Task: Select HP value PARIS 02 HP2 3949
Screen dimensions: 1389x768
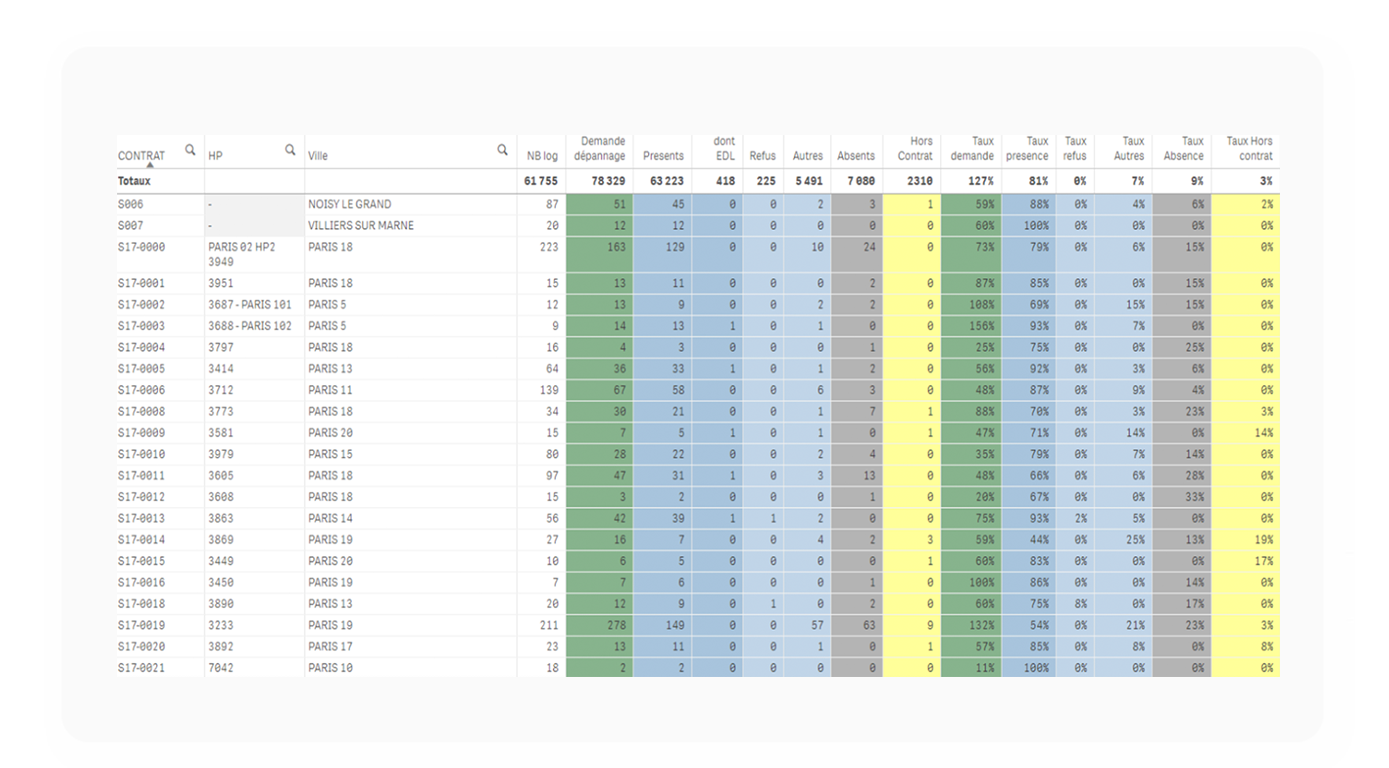Action: point(242,254)
